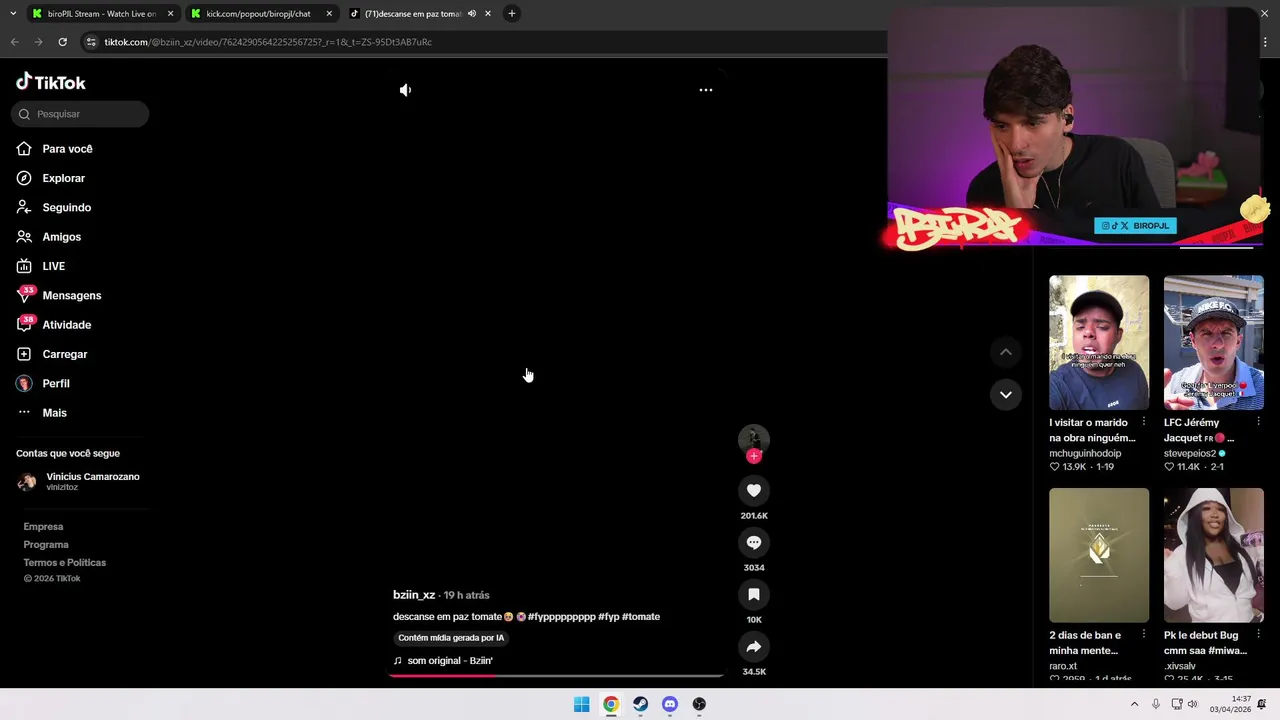Close the biroPJL Stream tab
The width and height of the screenshot is (1280, 720).
[x=170, y=14]
